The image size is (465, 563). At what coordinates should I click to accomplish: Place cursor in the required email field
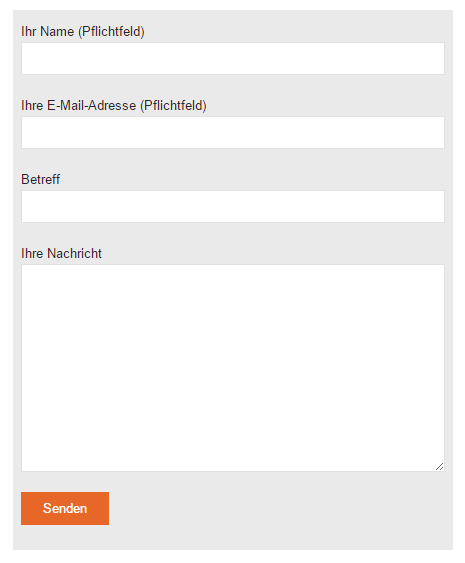pyautogui.click(x=233, y=132)
